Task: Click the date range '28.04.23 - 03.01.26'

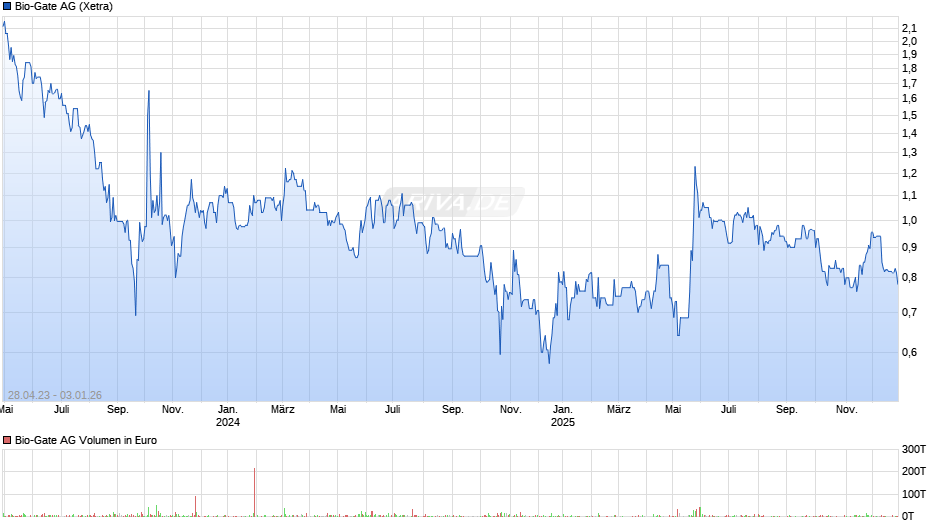Action: point(55,395)
